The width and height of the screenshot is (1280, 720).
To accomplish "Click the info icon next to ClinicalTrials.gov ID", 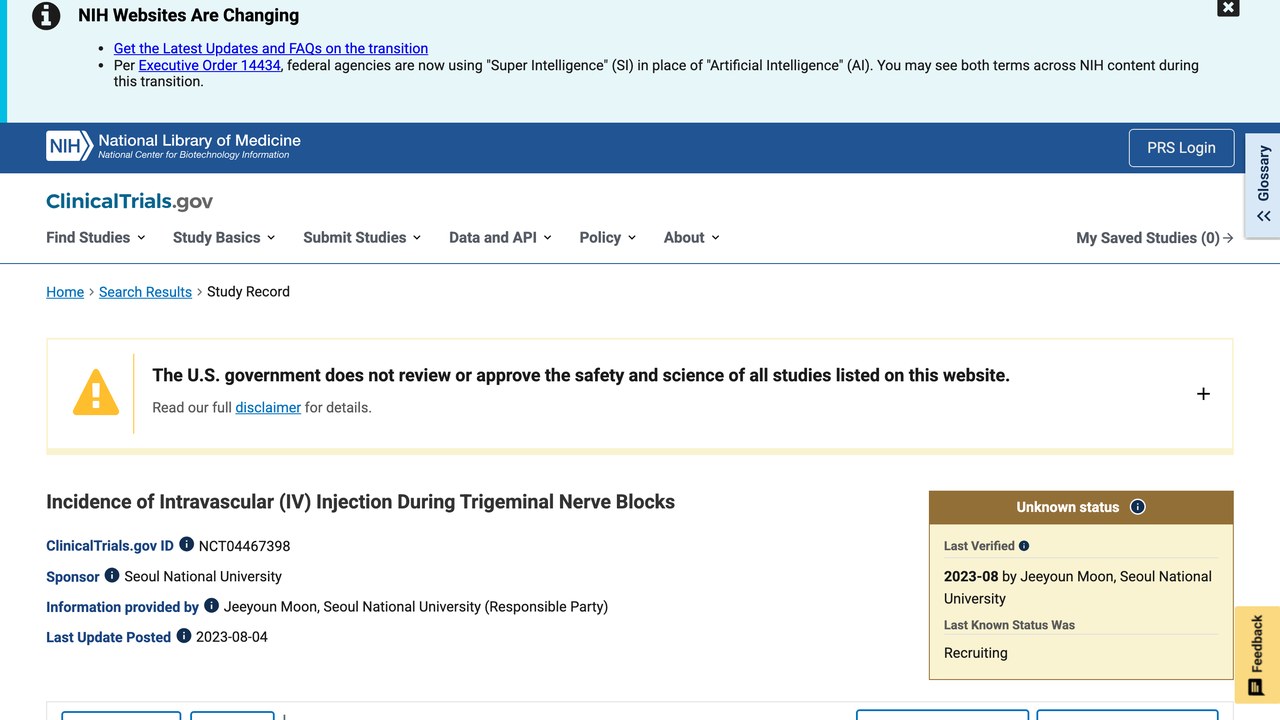I will [187, 545].
